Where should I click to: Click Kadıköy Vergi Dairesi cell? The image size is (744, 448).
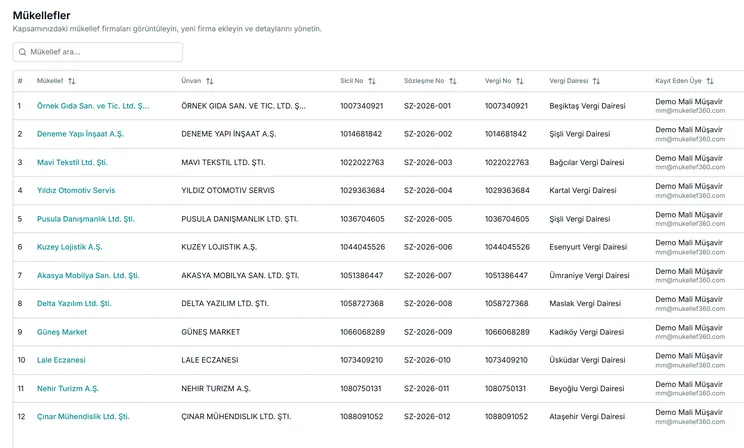(587, 332)
